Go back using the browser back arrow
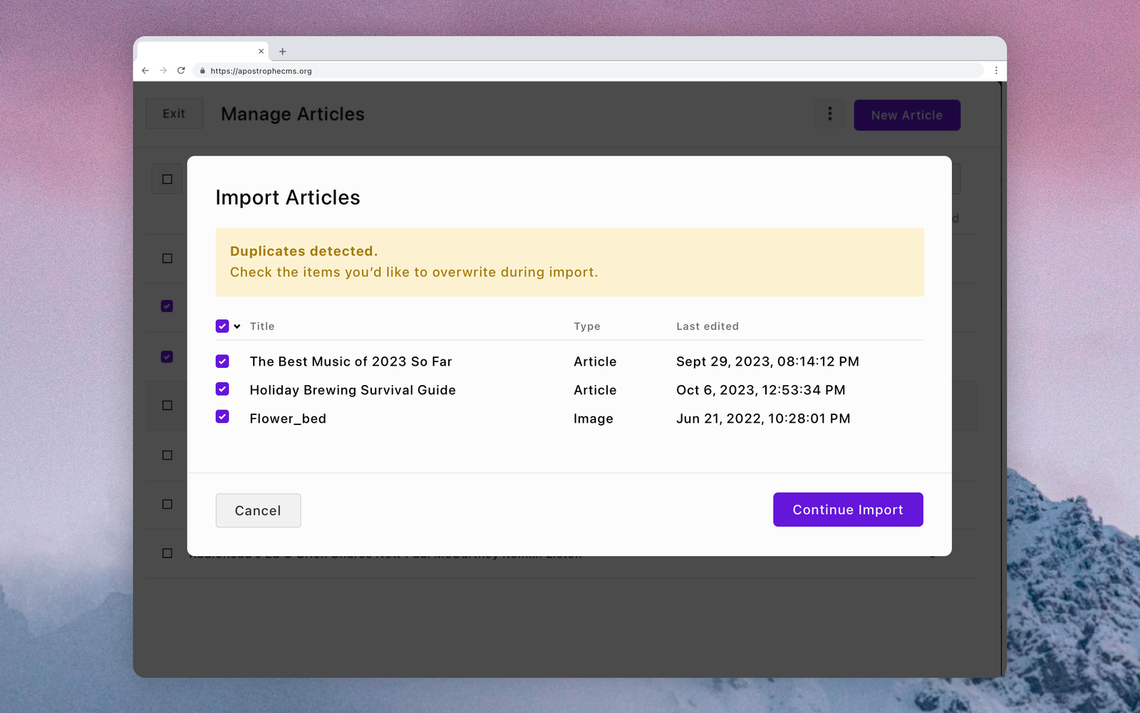1140x713 pixels. pyautogui.click(x=145, y=71)
